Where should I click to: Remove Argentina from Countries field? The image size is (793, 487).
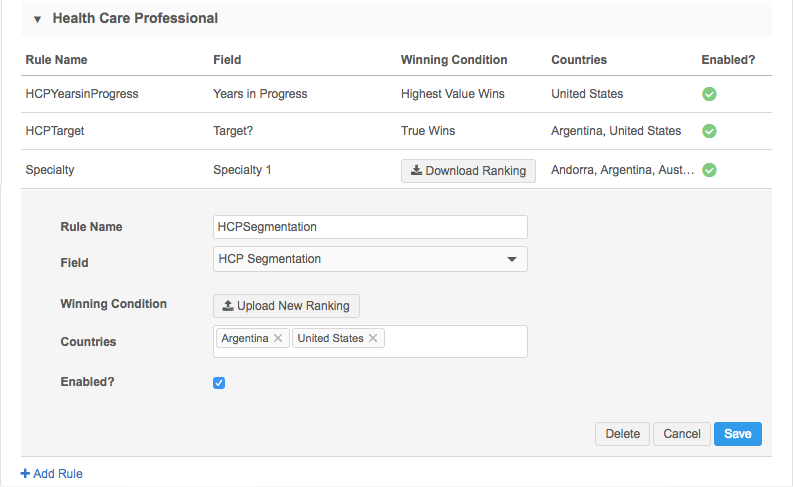(x=279, y=338)
